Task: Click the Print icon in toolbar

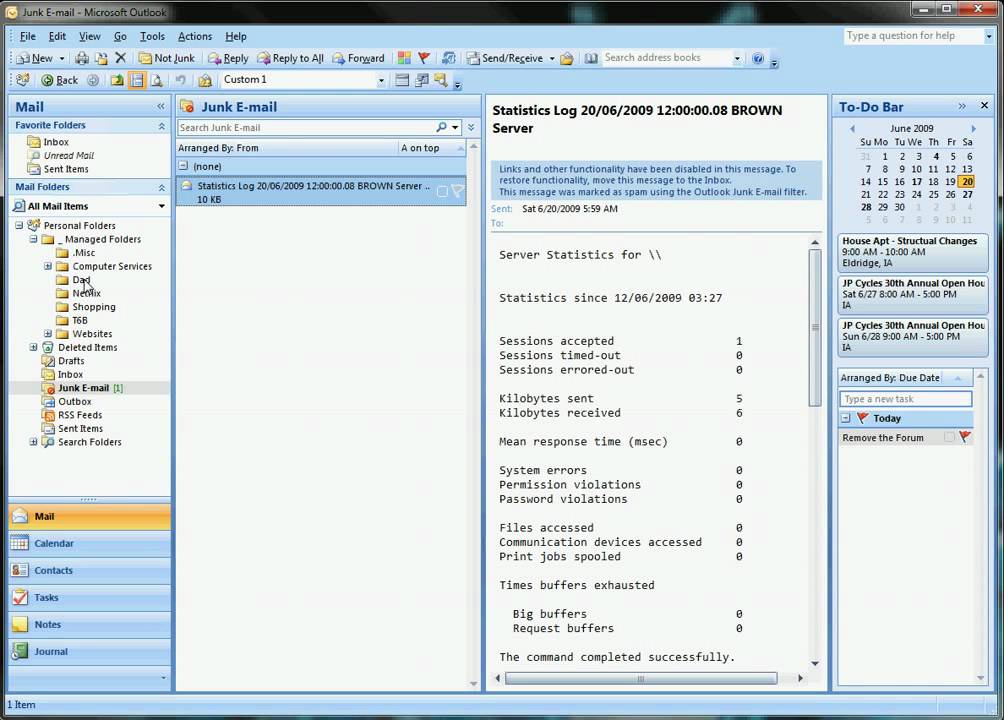Action: pyautogui.click(x=82, y=58)
